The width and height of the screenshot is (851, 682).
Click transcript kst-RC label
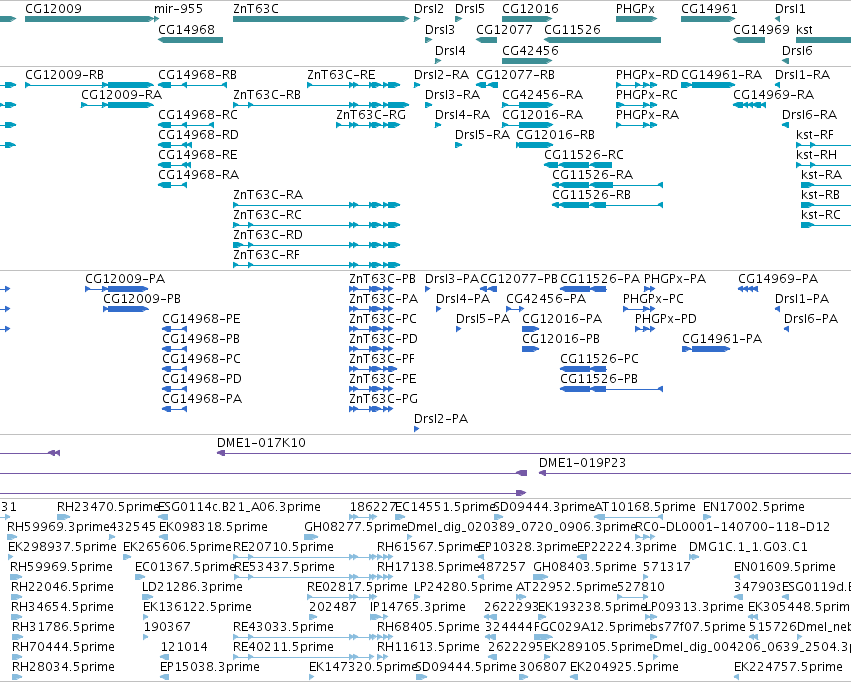821,215
